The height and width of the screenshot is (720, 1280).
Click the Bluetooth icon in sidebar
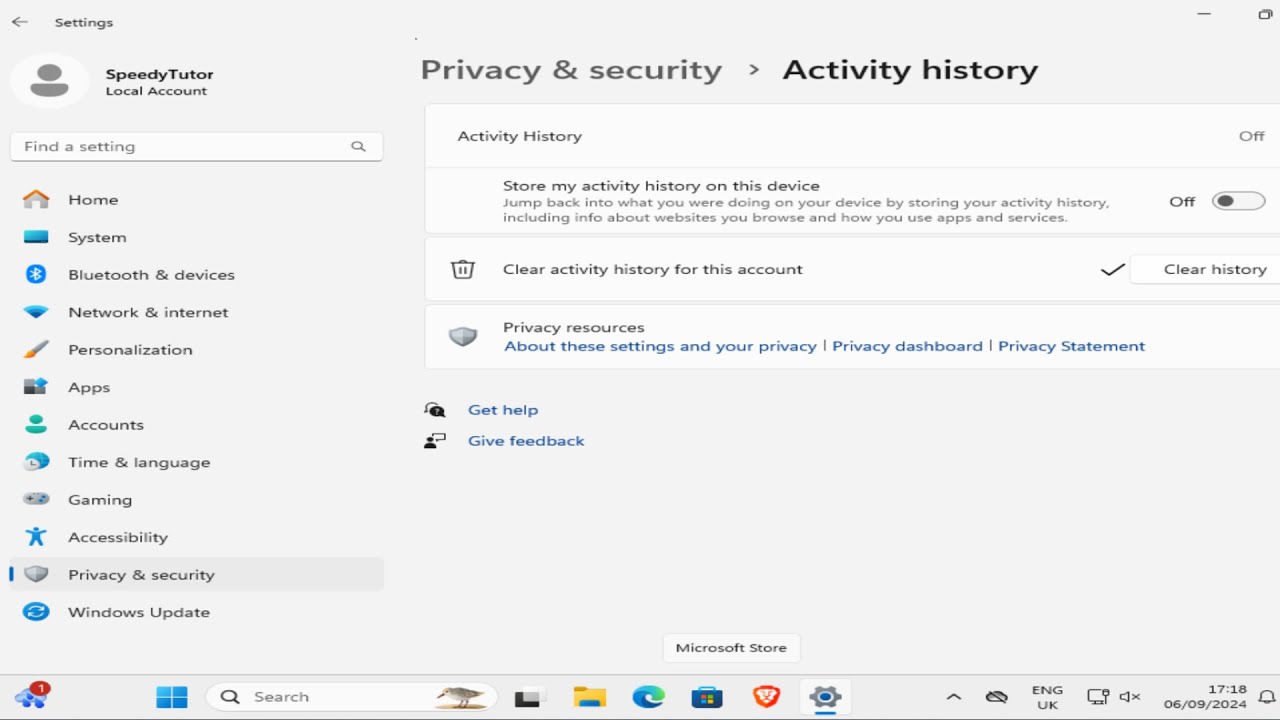(x=36, y=274)
